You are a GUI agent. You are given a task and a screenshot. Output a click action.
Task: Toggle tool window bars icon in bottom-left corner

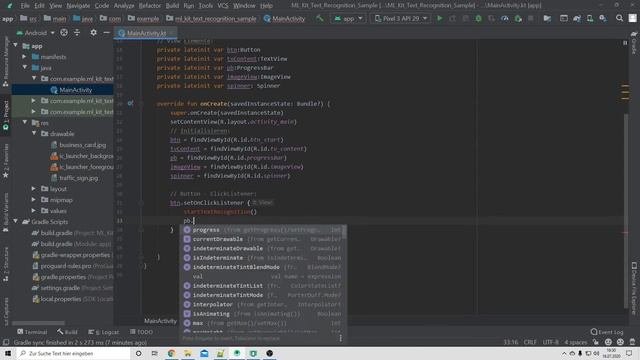[6, 342]
